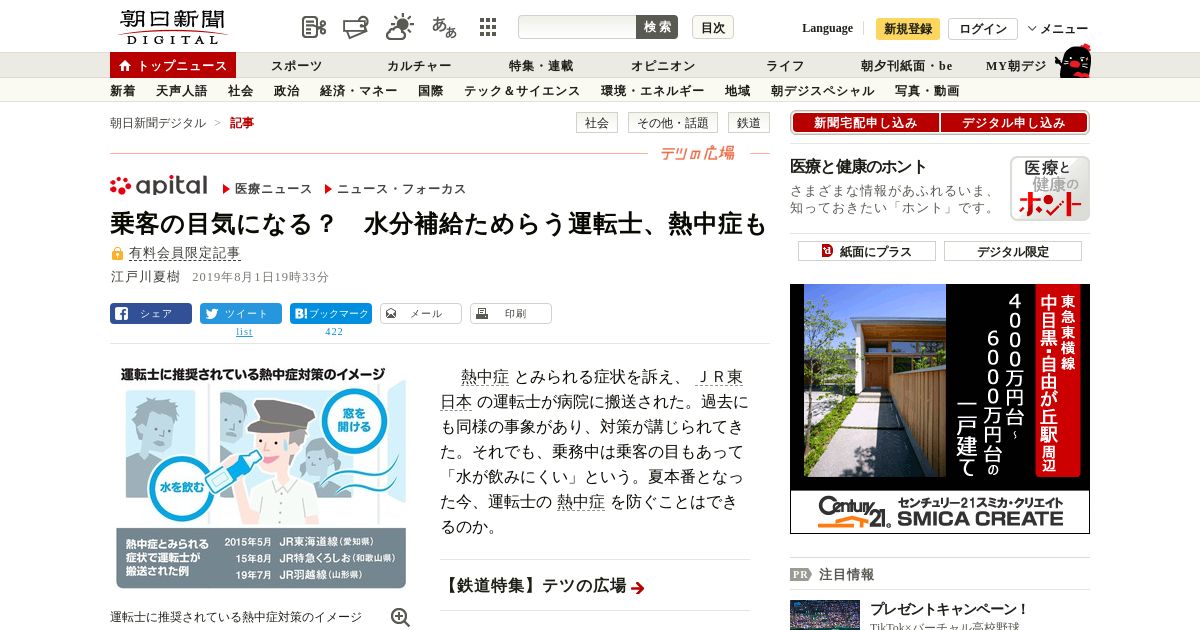Open the 特集・連載 tab

tap(541, 66)
